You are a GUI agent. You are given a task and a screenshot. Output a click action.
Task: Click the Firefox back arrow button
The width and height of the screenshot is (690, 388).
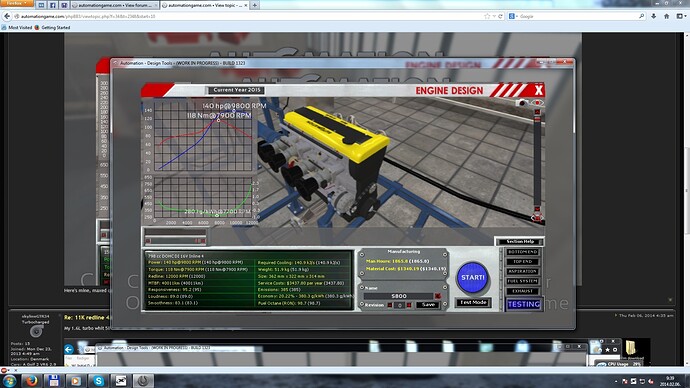(7, 16)
